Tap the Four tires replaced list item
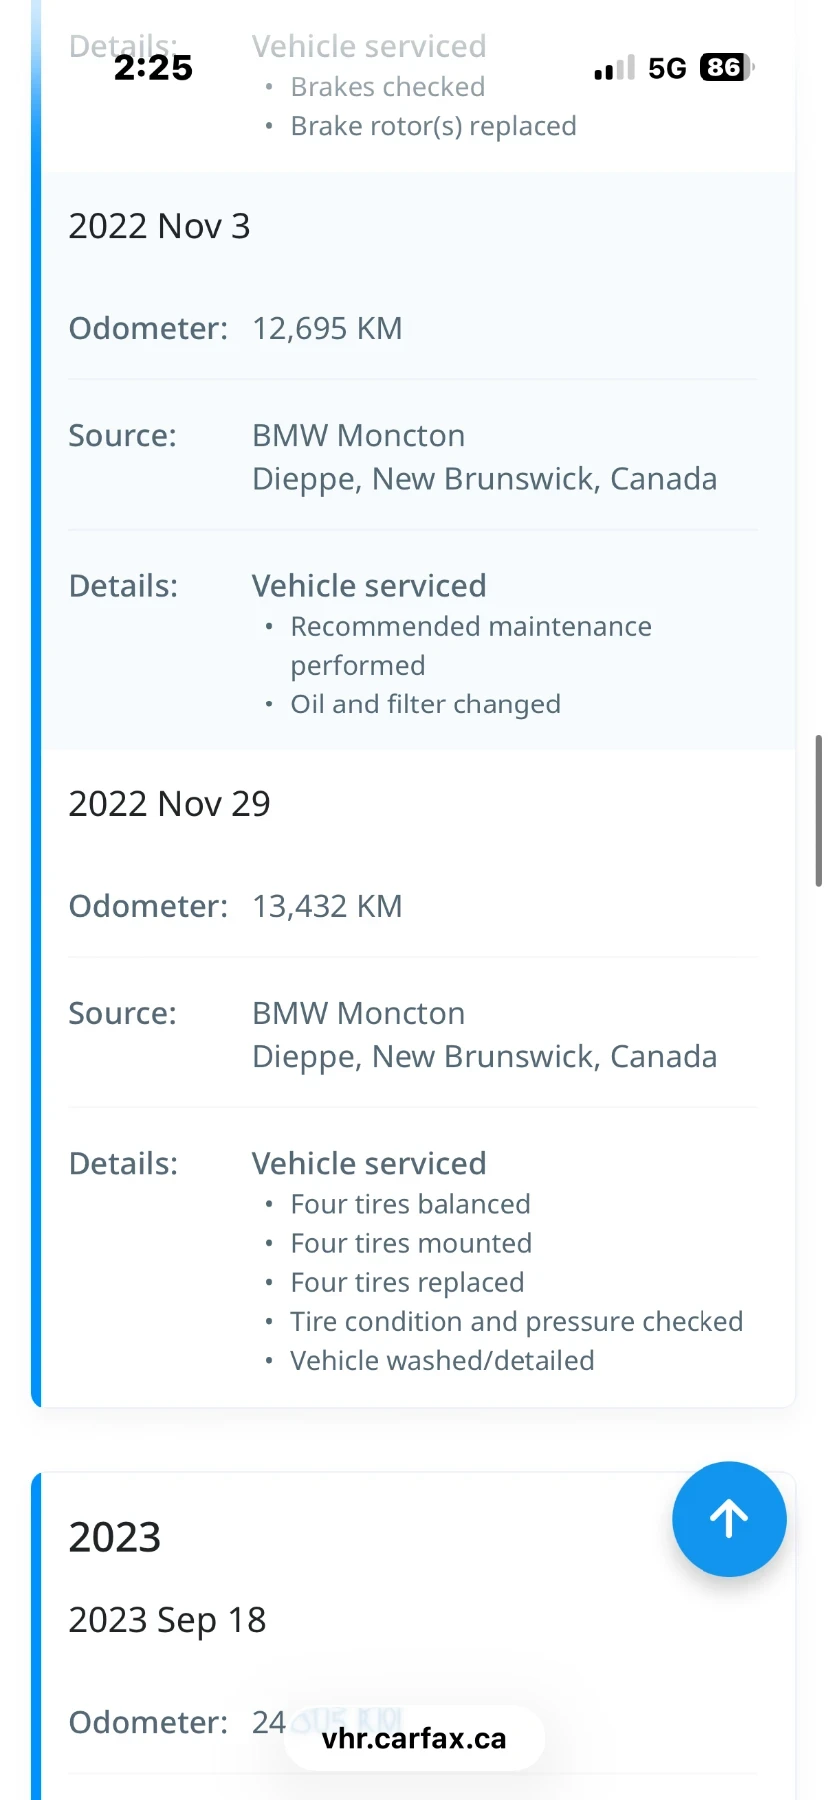Viewport: 828px width, 1800px height. click(407, 1282)
